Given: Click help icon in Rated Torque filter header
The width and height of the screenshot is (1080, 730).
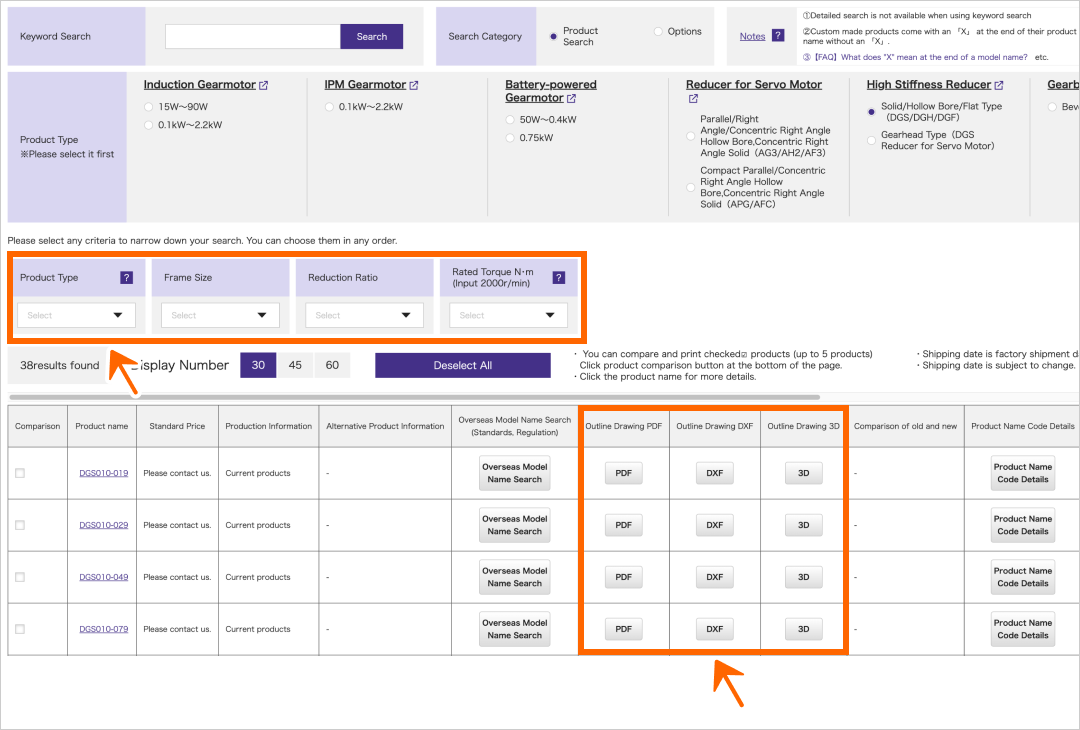Looking at the screenshot, I should coord(558,278).
